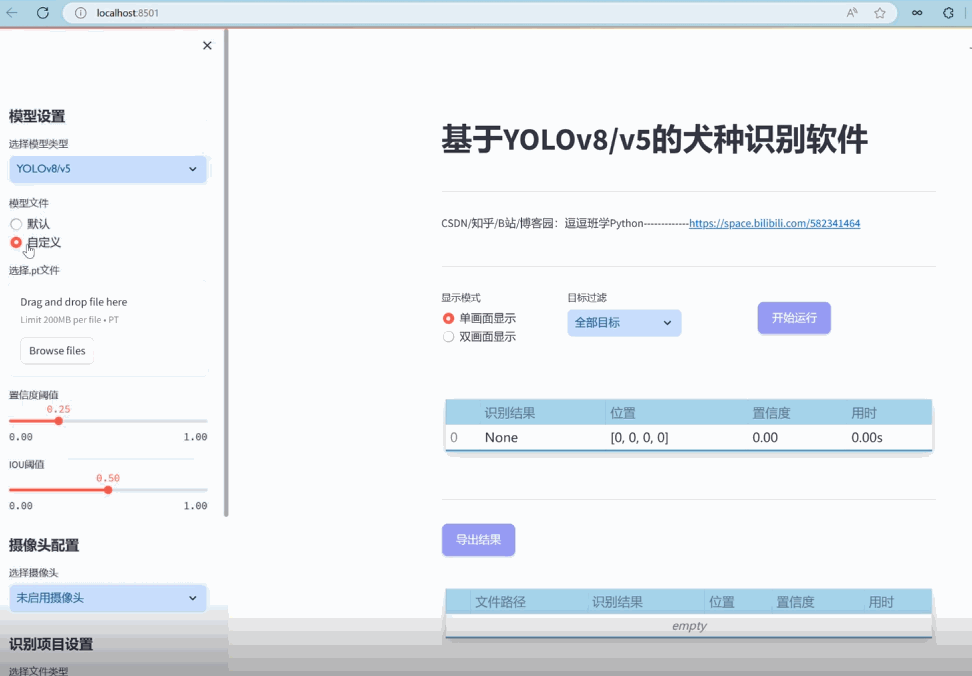Click Browse files to upload a model

[x=56, y=350]
